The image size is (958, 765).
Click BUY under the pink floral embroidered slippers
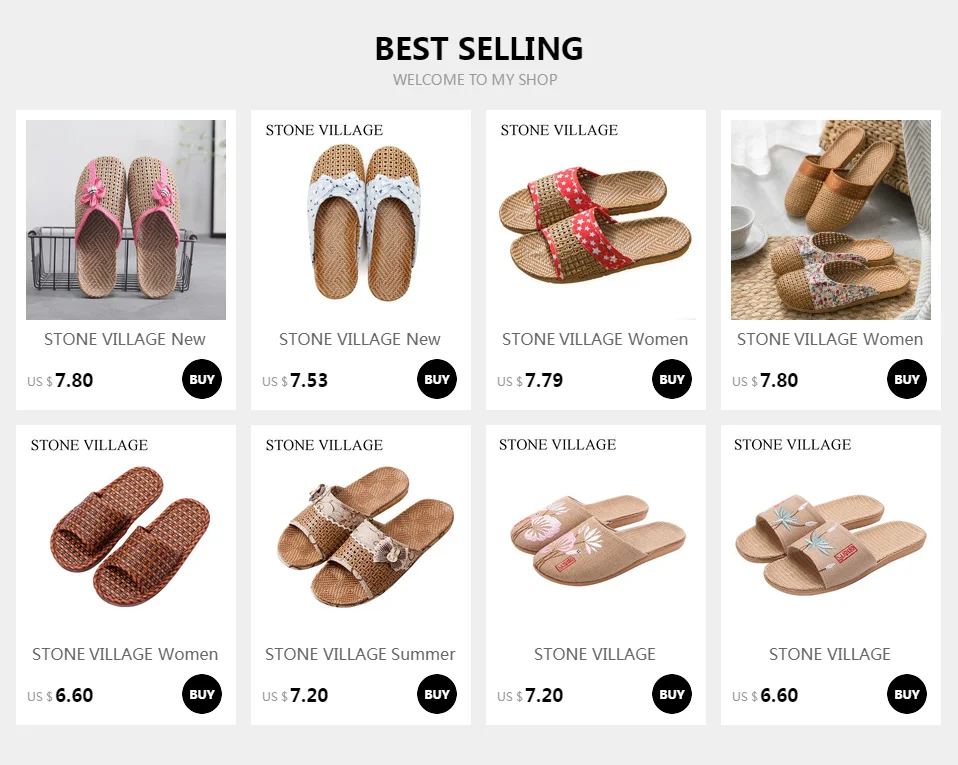pyautogui.click(x=672, y=695)
